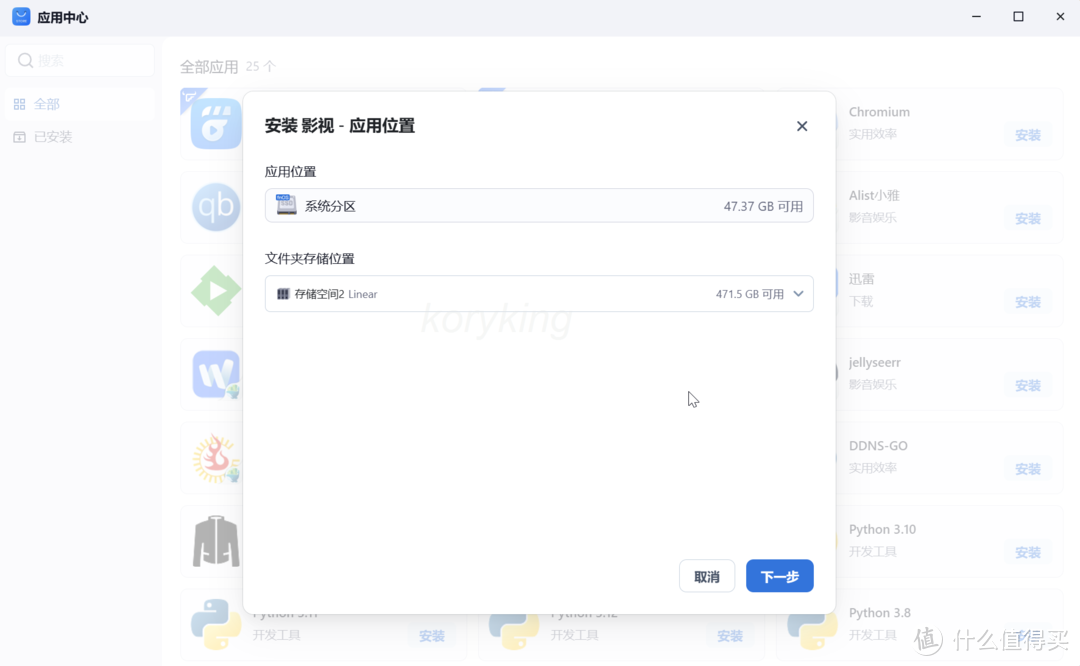Cancel installation with the 取消 button

tap(707, 576)
